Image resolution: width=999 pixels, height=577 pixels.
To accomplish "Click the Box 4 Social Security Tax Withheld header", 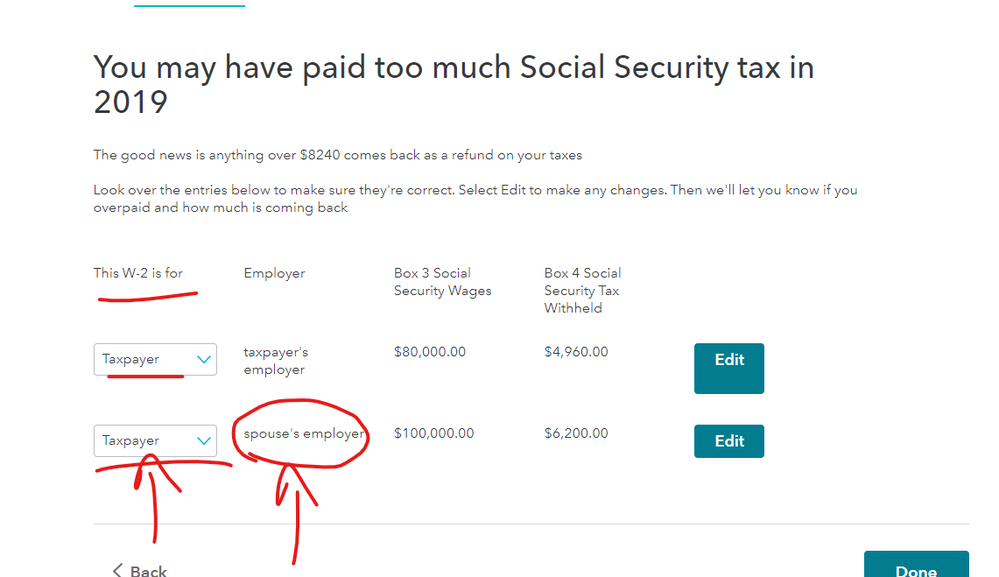I will pyautogui.click(x=582, y=290).
